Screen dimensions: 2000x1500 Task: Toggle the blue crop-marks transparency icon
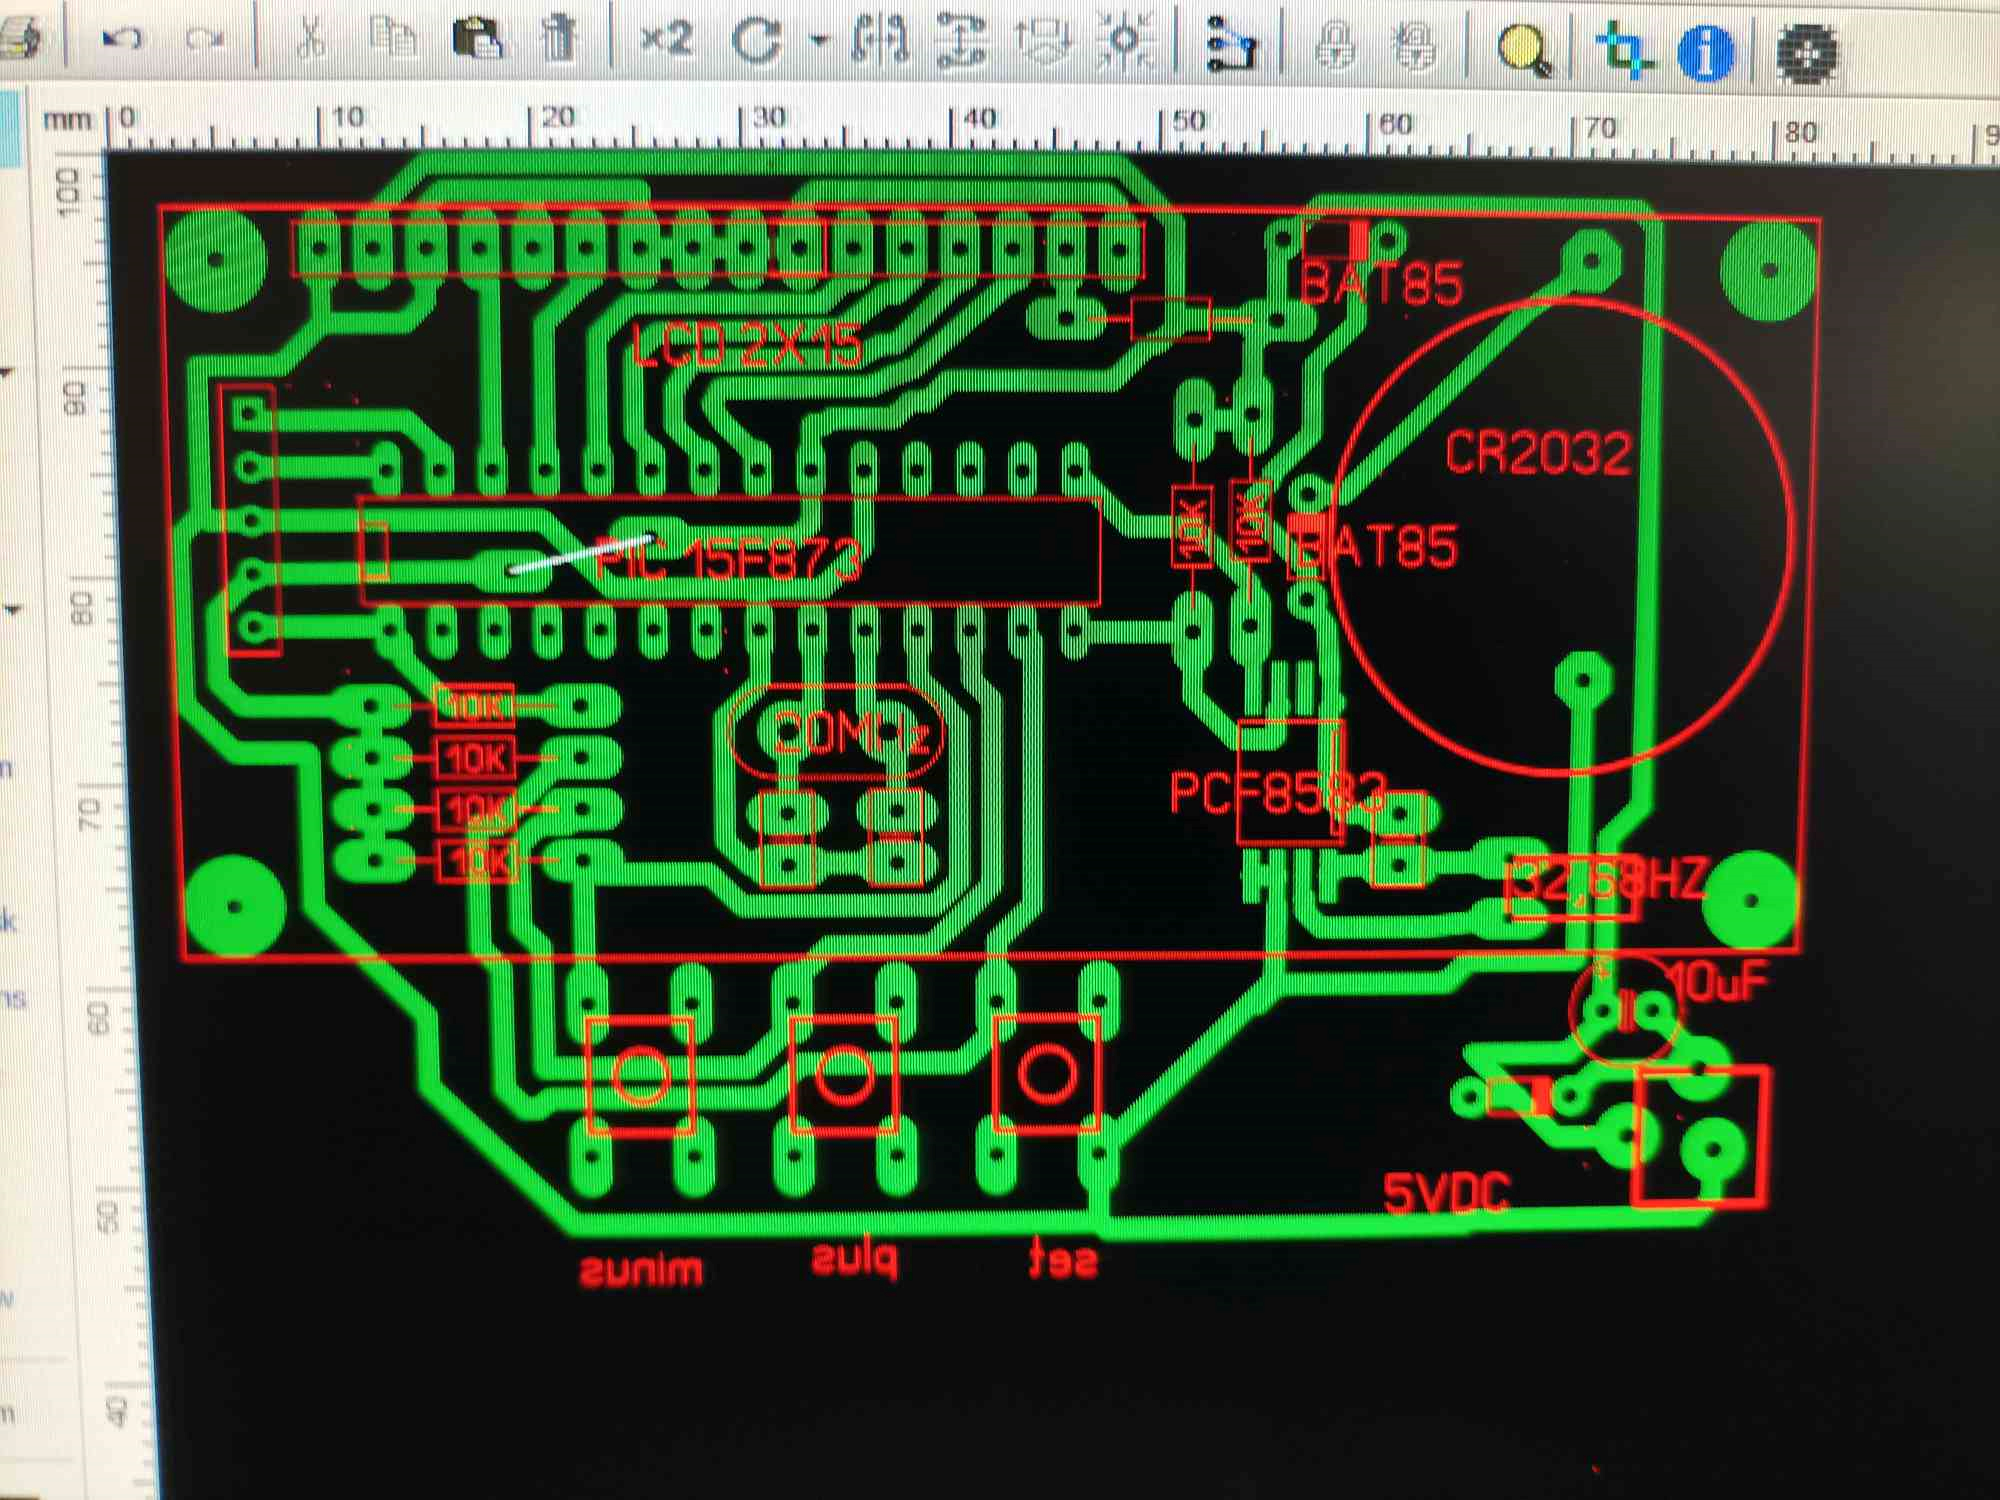1622,50
